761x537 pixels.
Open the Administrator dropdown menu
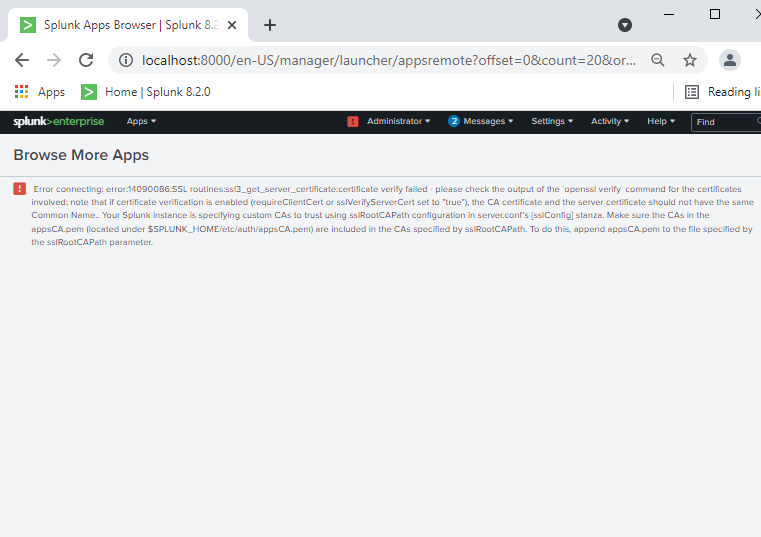398,121
